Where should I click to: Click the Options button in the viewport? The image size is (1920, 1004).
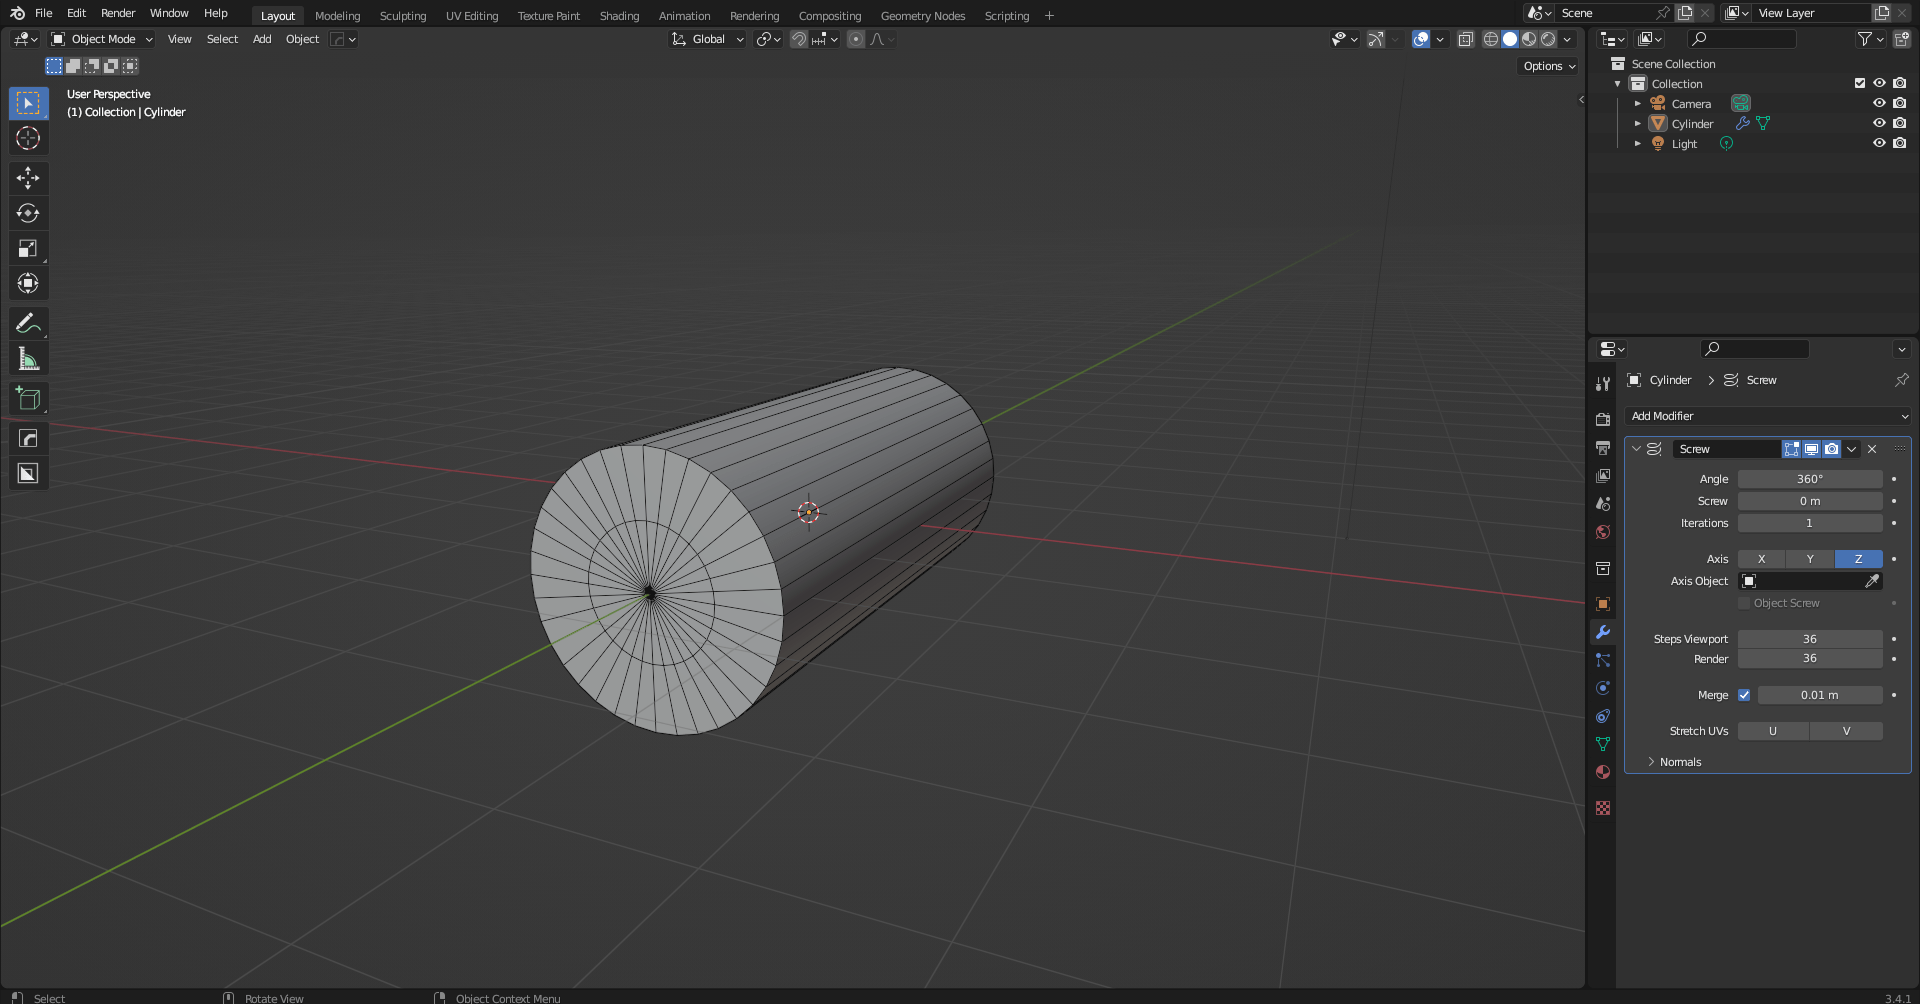pos(1546,65)
